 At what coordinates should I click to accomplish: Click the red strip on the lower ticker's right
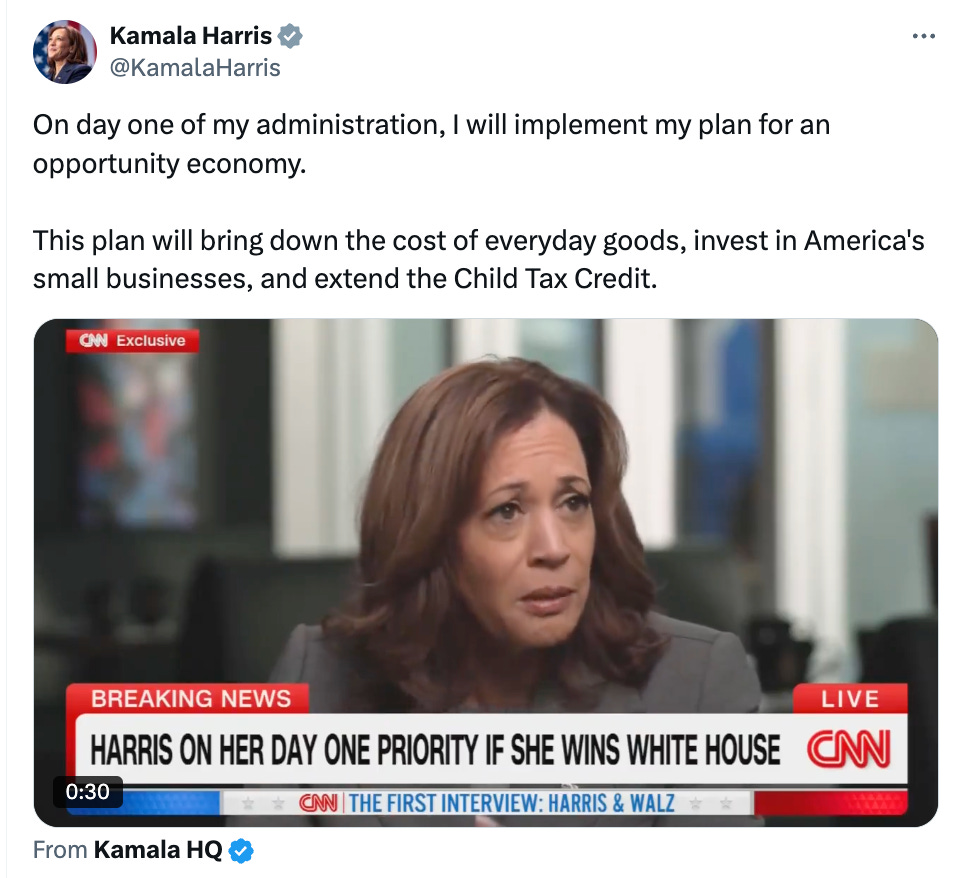(831, 803)
